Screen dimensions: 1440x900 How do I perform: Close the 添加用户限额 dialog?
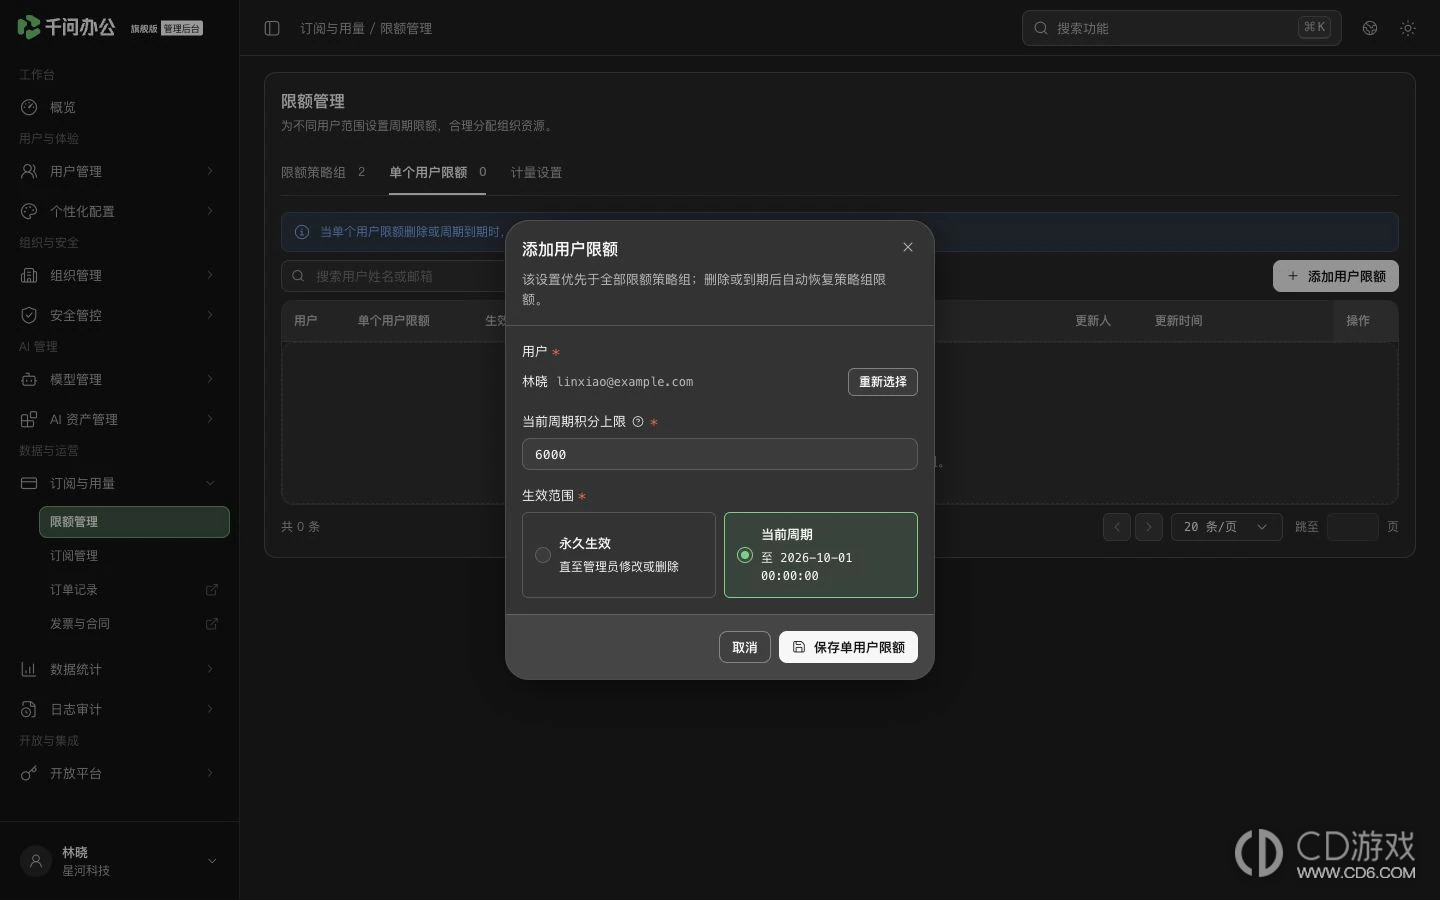pyautogui.click(x=908, y=247)
